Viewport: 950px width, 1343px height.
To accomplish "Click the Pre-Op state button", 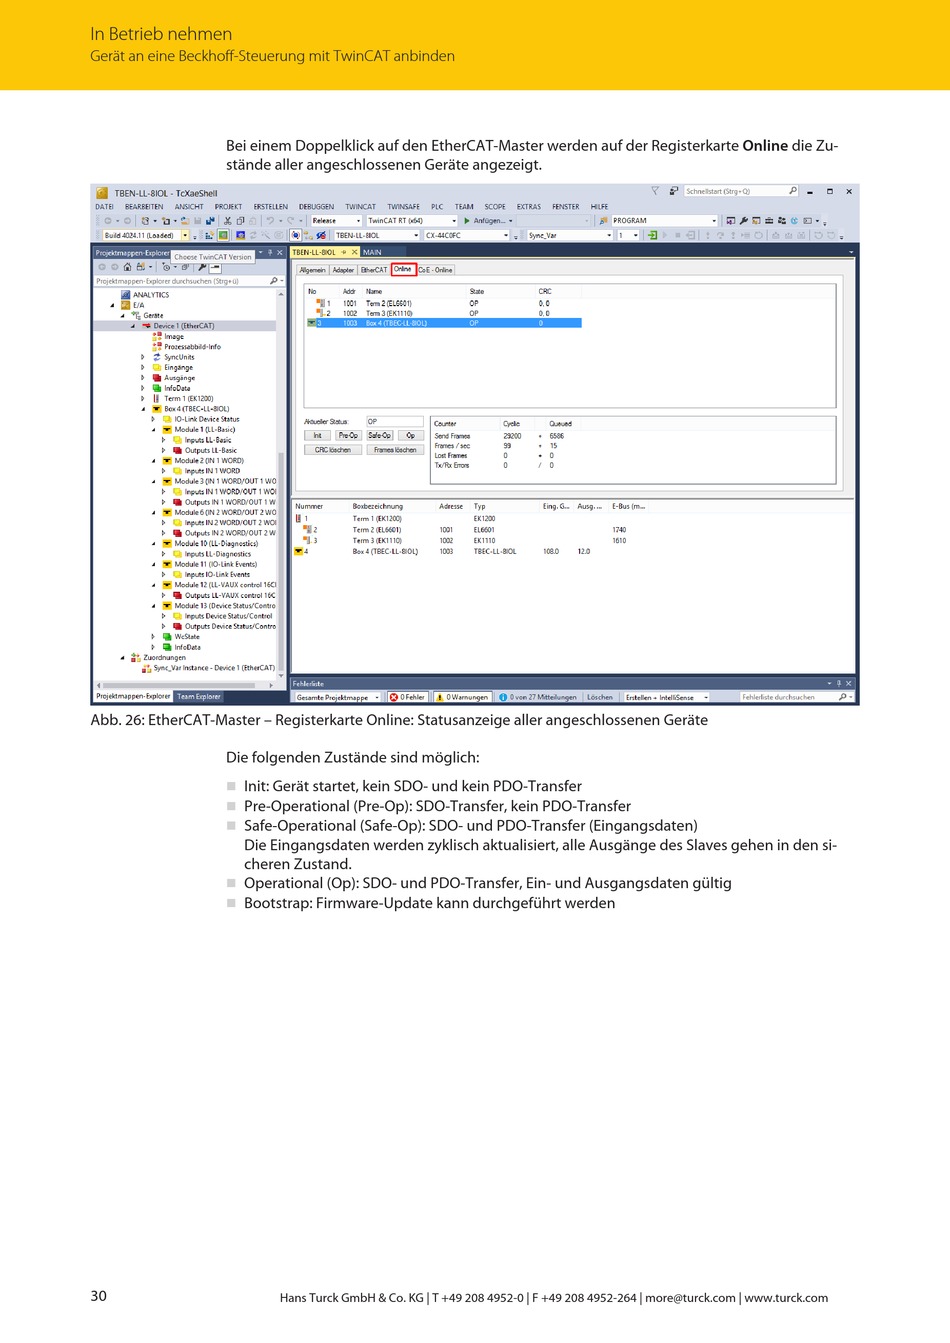I will pyautogui.click(x=348, y=436).
